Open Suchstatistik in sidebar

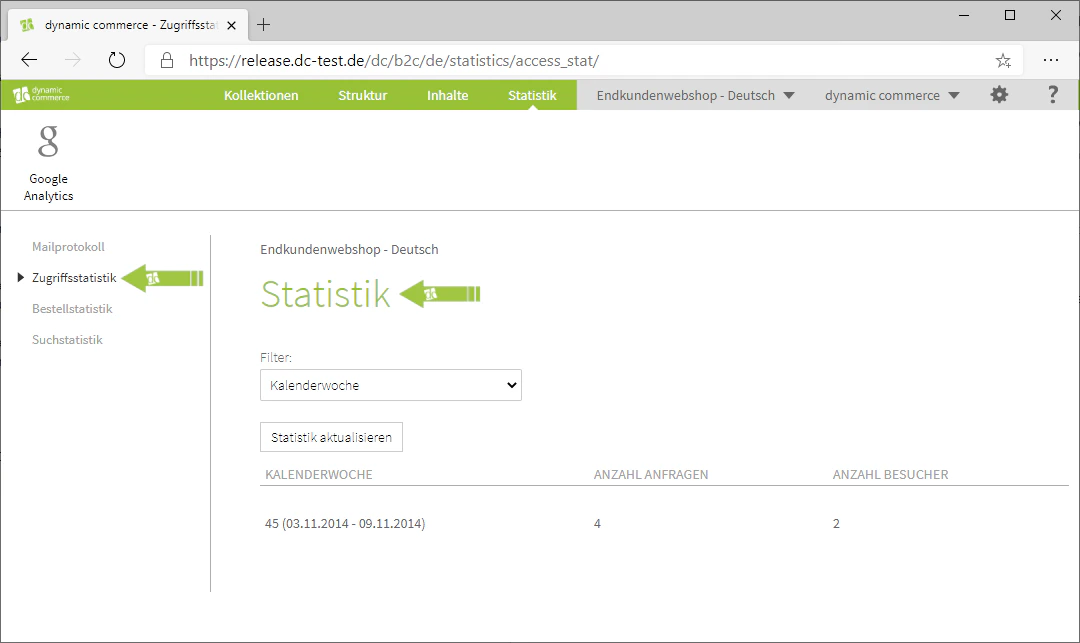tap(67, 340)
